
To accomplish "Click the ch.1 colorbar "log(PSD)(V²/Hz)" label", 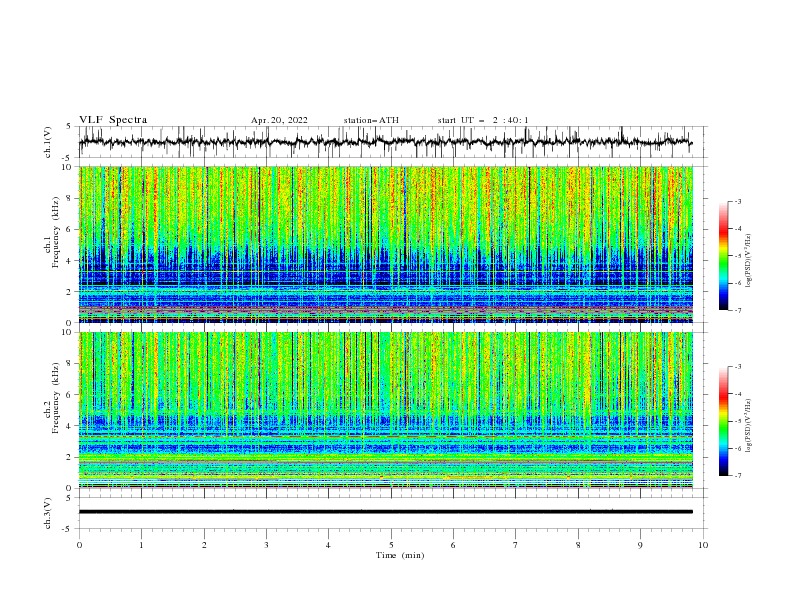I will tap(748, 261).
